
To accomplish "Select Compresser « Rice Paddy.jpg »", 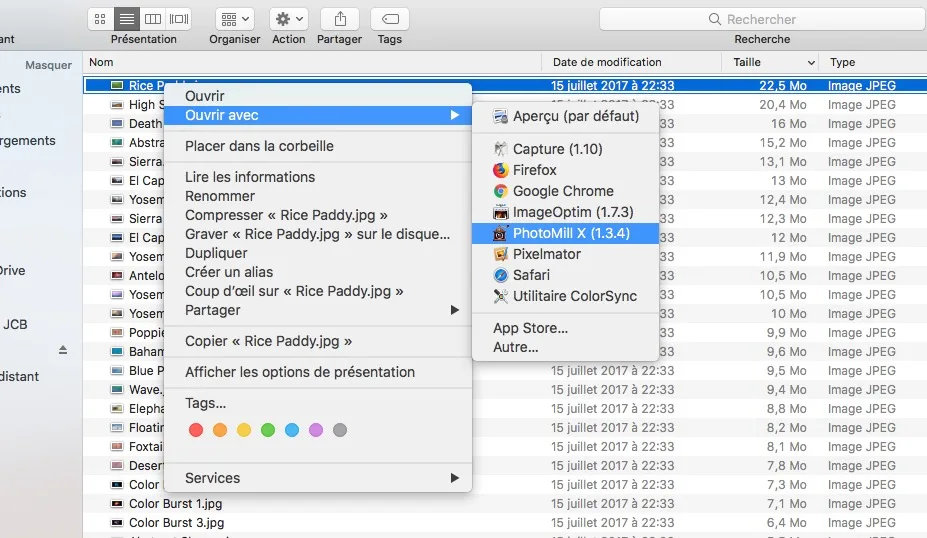I will [318, 215].
